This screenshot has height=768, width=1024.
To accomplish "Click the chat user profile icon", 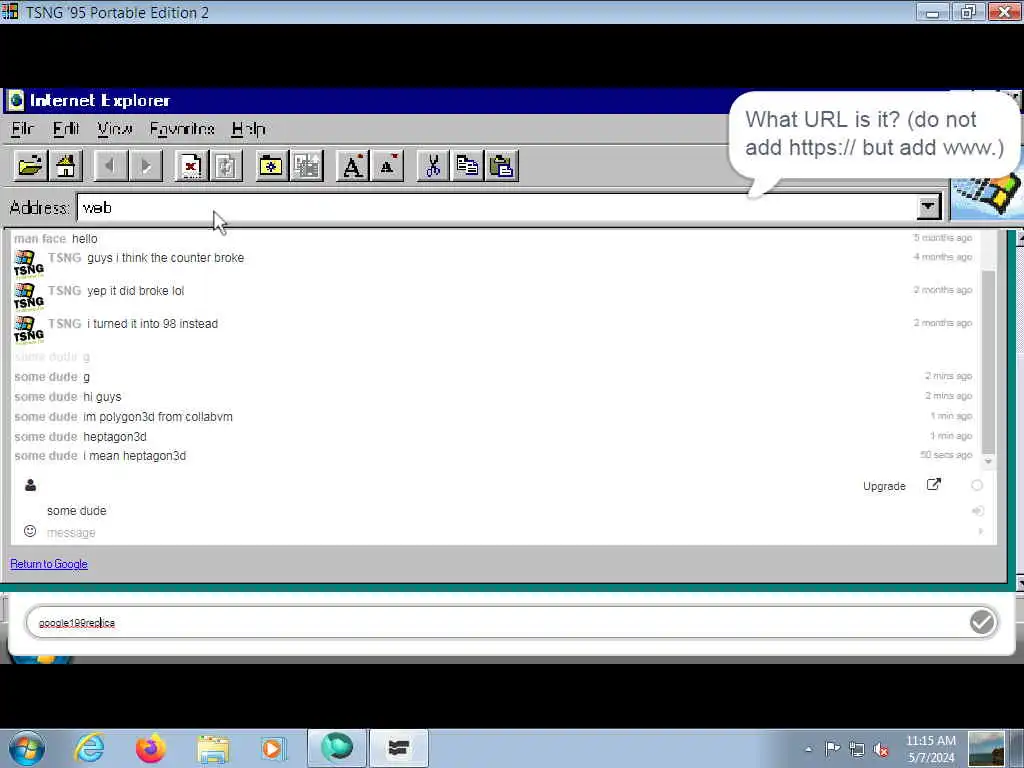I will coord(30,485).
